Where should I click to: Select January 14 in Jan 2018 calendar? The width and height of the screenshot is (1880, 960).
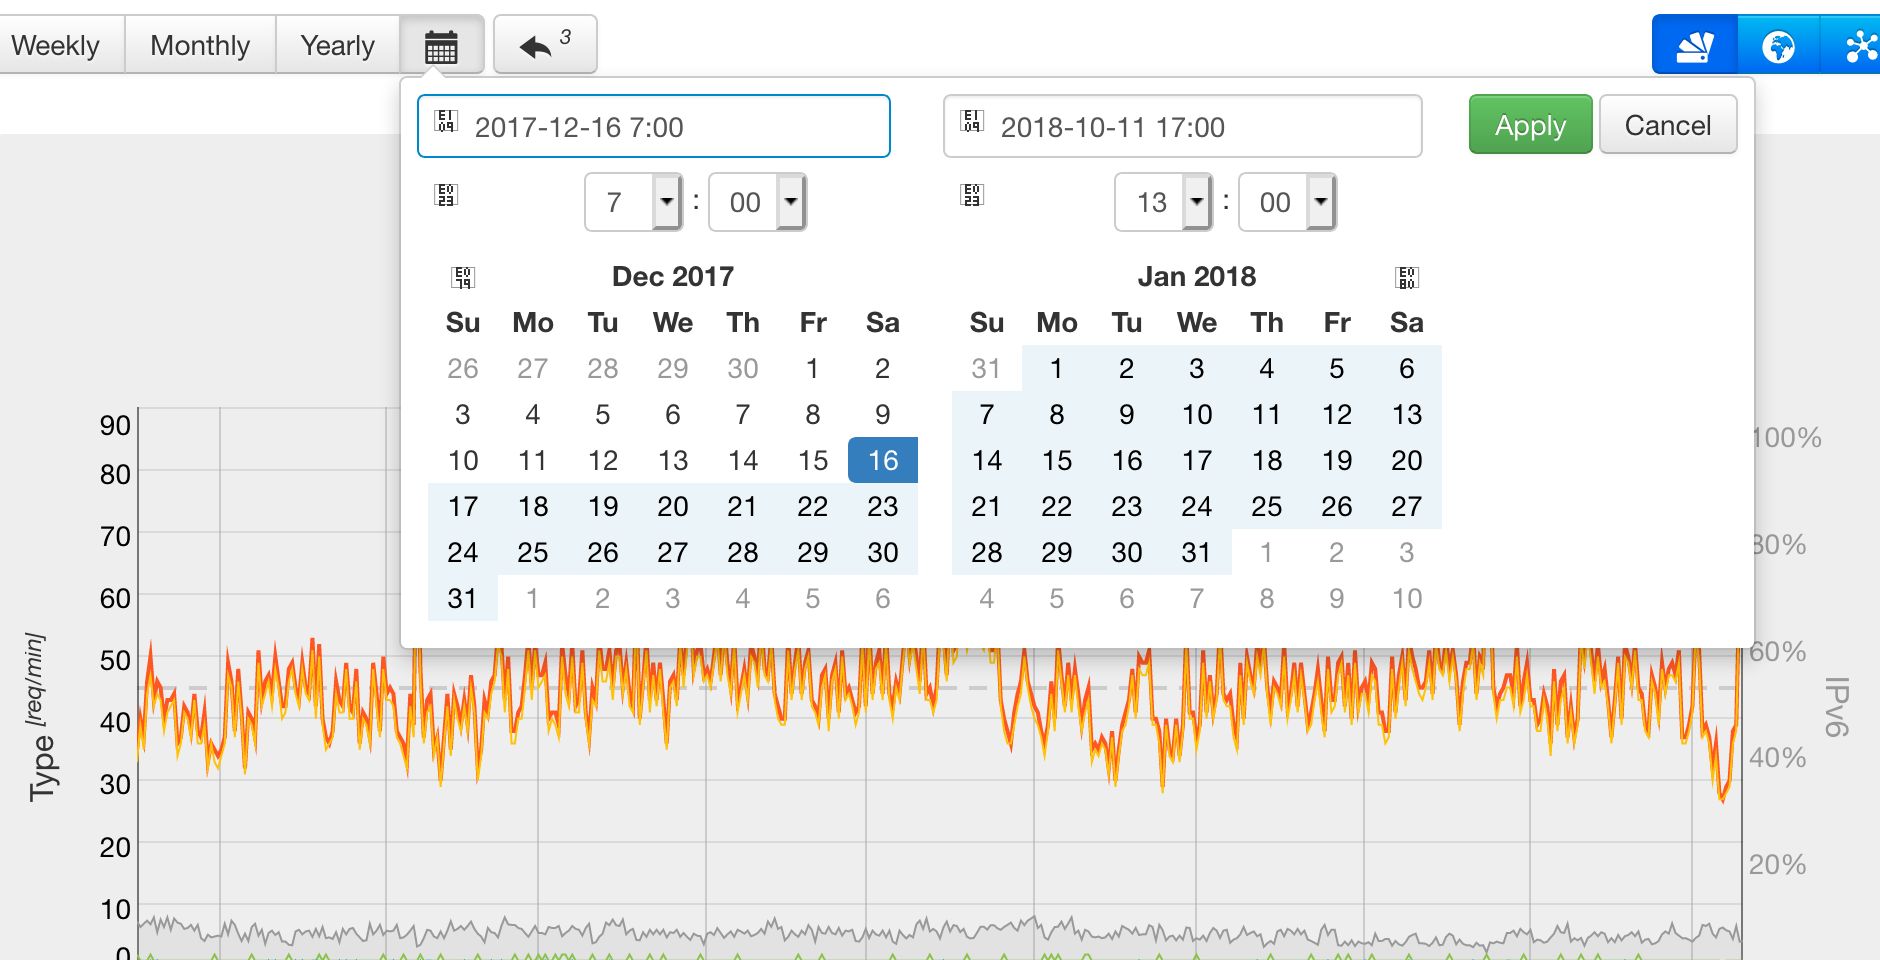point(987,460)
